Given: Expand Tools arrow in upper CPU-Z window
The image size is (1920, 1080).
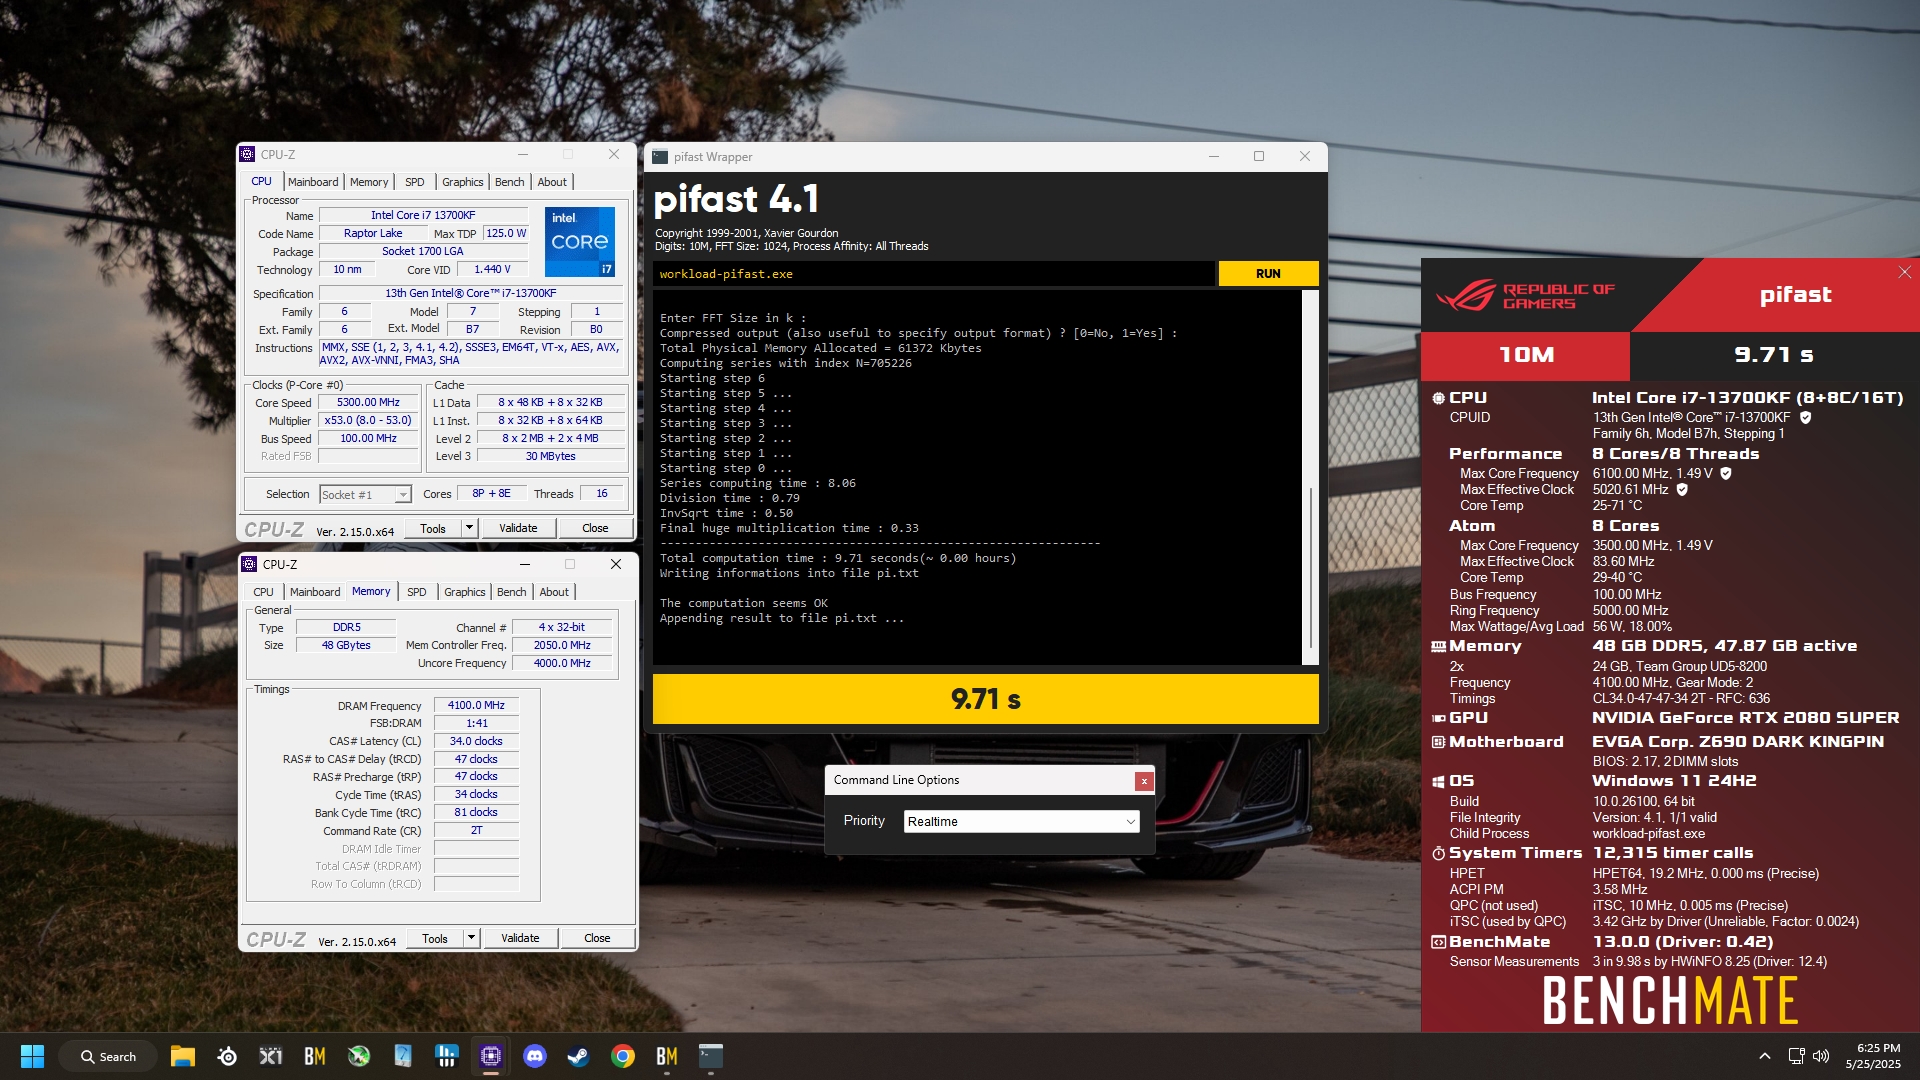Looking at the screenshot, I should point(469,528).
